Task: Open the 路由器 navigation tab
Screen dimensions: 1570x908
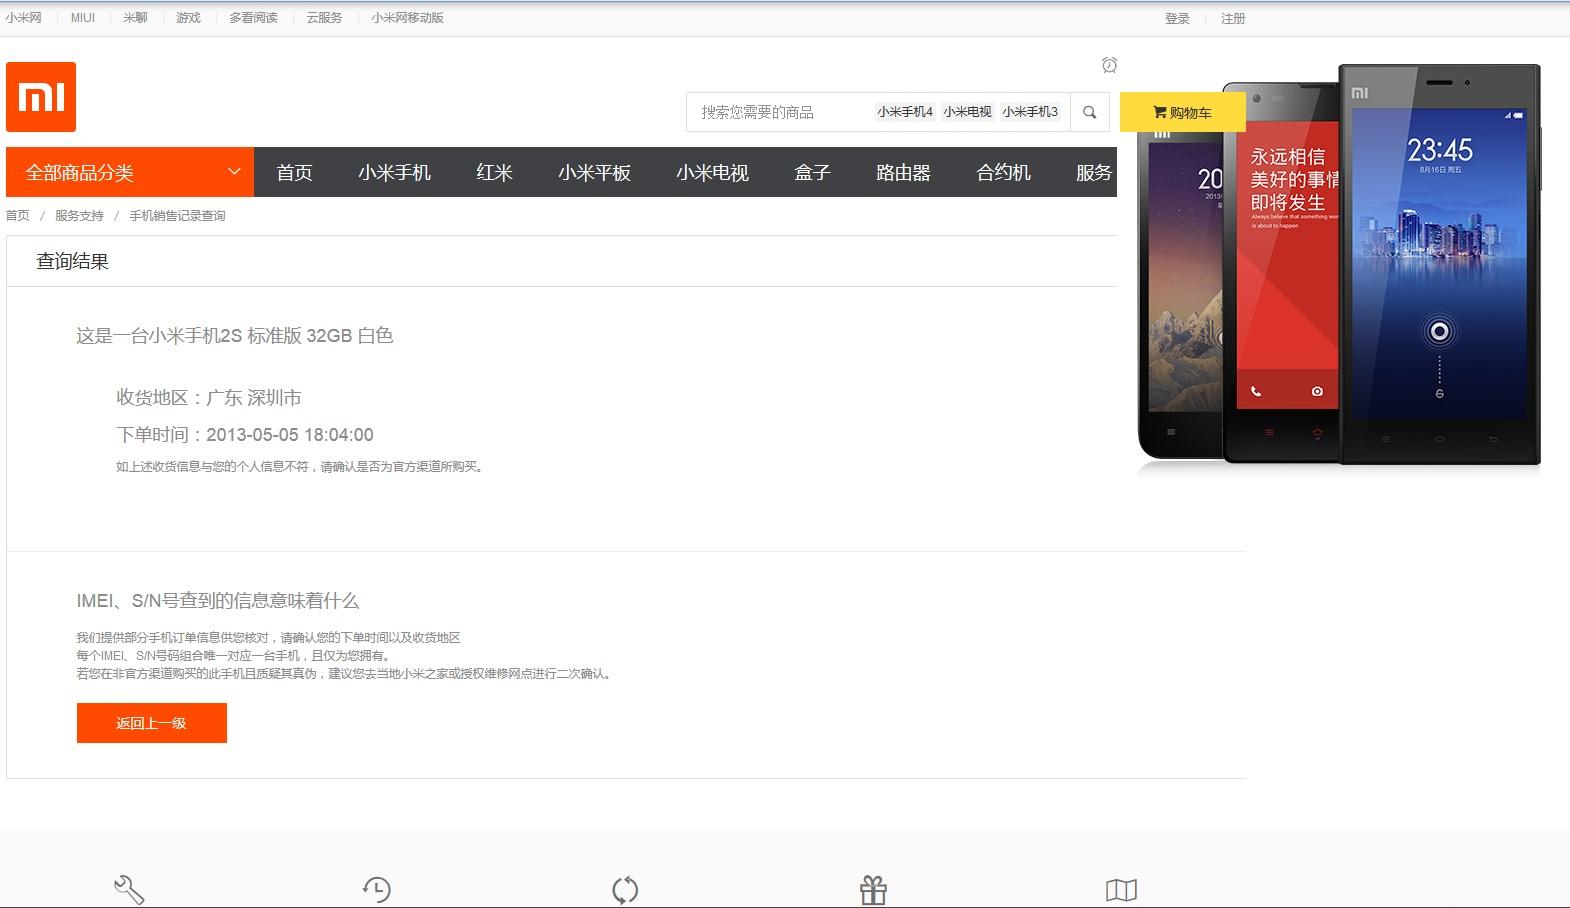Action: 903,172
